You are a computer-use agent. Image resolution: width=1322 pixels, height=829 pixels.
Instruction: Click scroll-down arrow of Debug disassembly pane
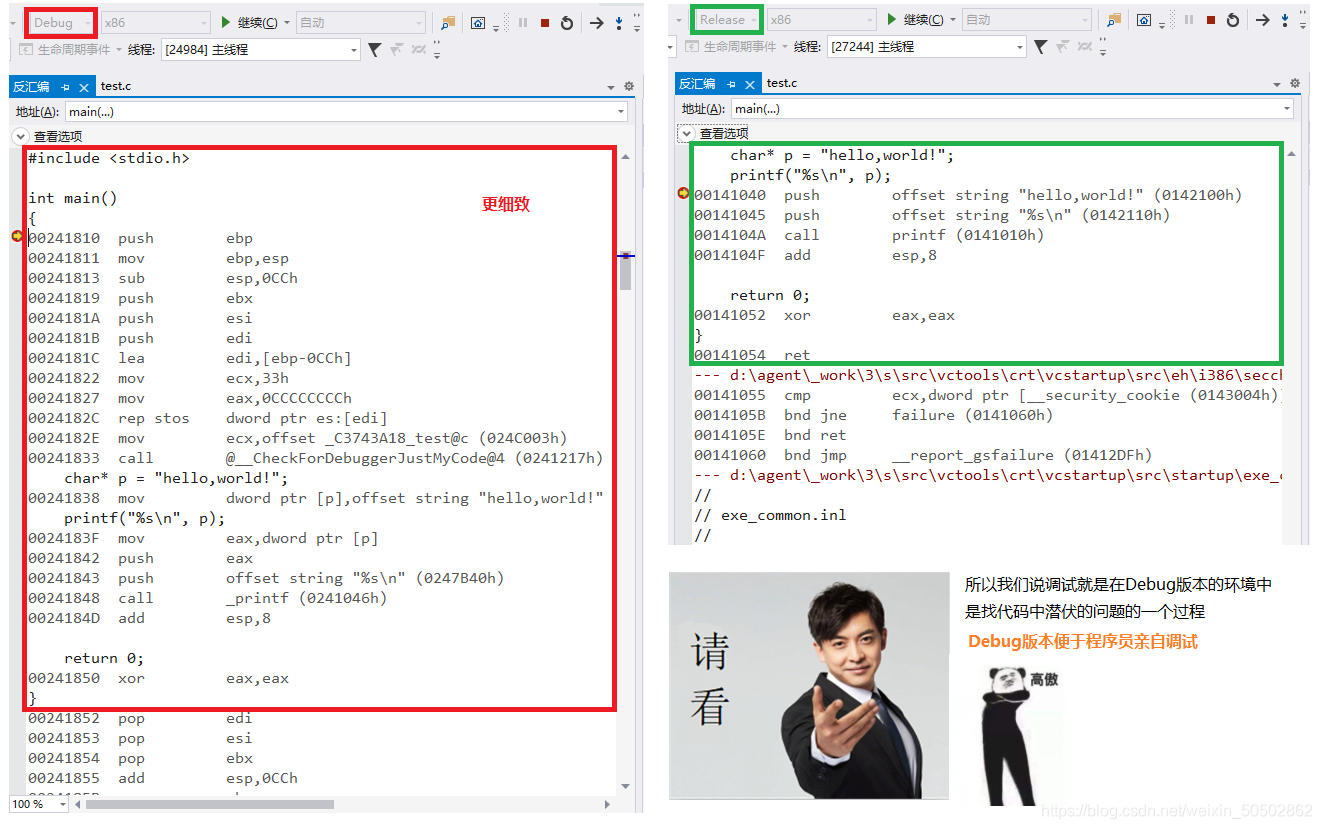(x=626, y=786)
